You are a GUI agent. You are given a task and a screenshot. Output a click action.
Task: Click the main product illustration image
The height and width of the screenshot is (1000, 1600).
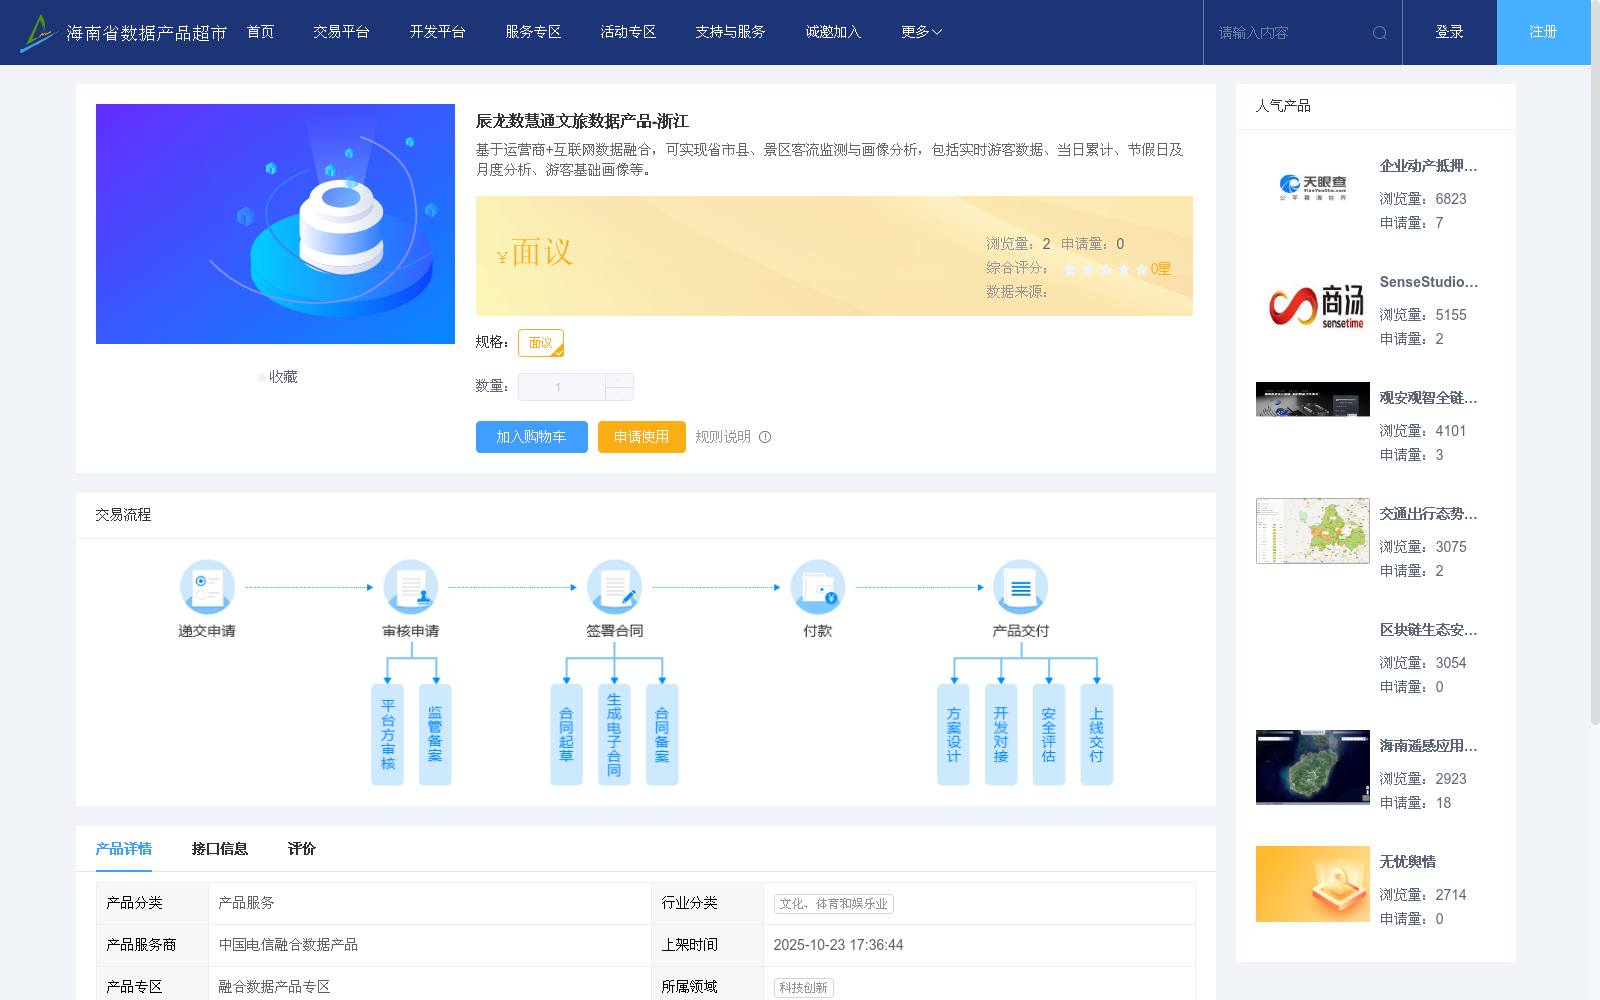coord(275,224)
